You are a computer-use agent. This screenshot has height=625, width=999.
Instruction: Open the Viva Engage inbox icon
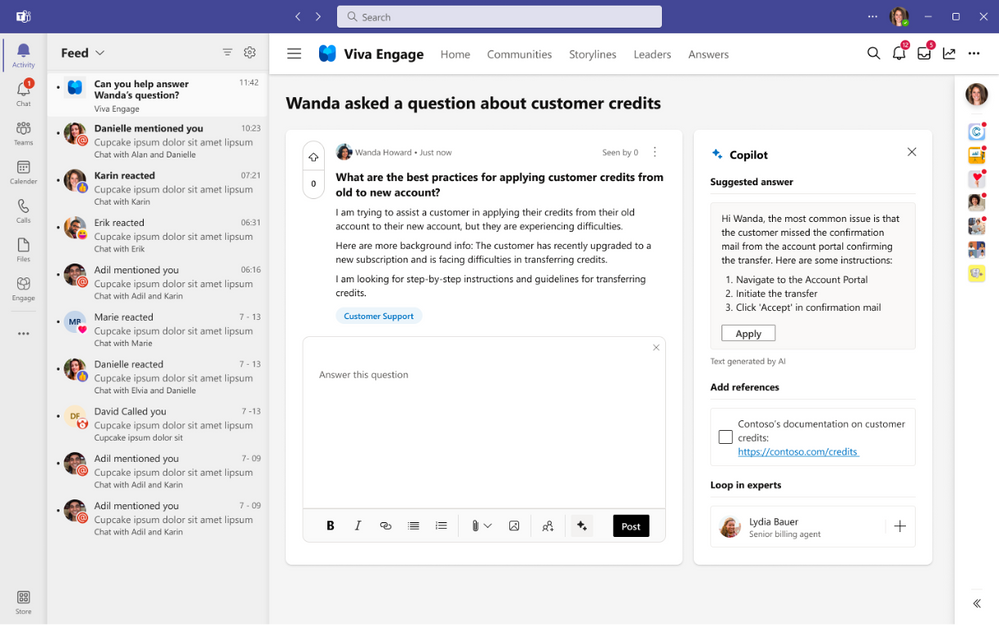pos(924,54)
